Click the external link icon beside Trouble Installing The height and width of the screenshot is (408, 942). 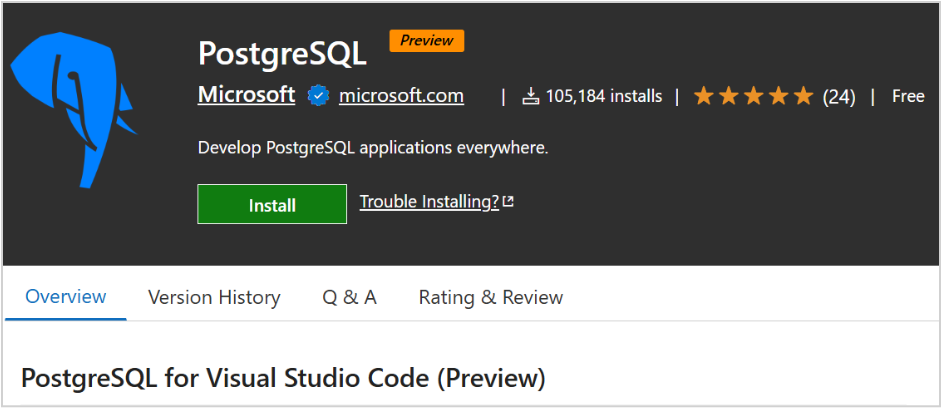[x=508, y=202]
